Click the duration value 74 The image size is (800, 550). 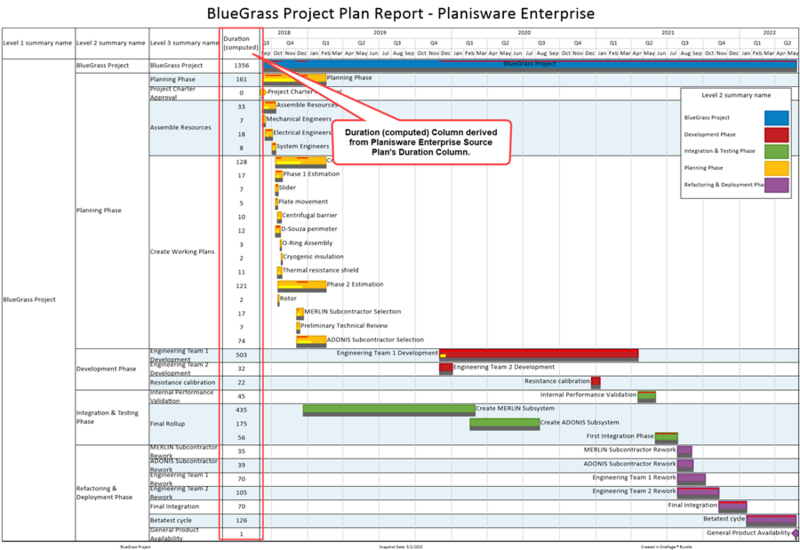241,341
